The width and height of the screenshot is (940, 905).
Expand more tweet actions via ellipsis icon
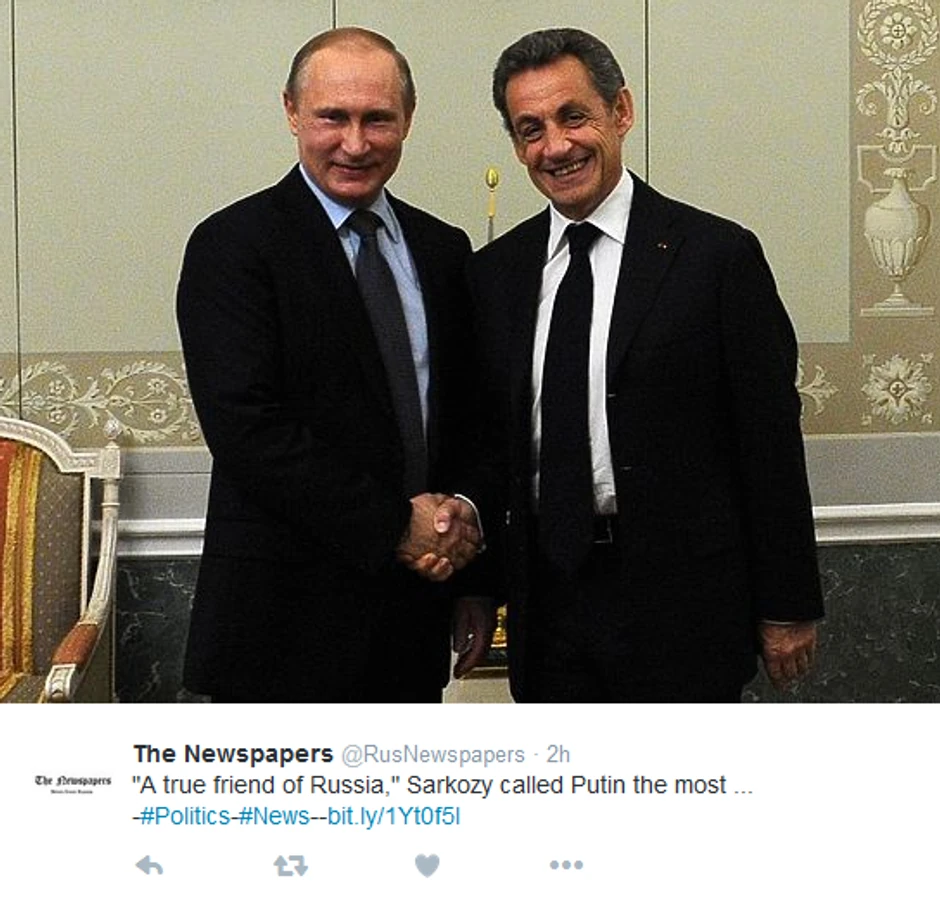click(x=566, y=865)
